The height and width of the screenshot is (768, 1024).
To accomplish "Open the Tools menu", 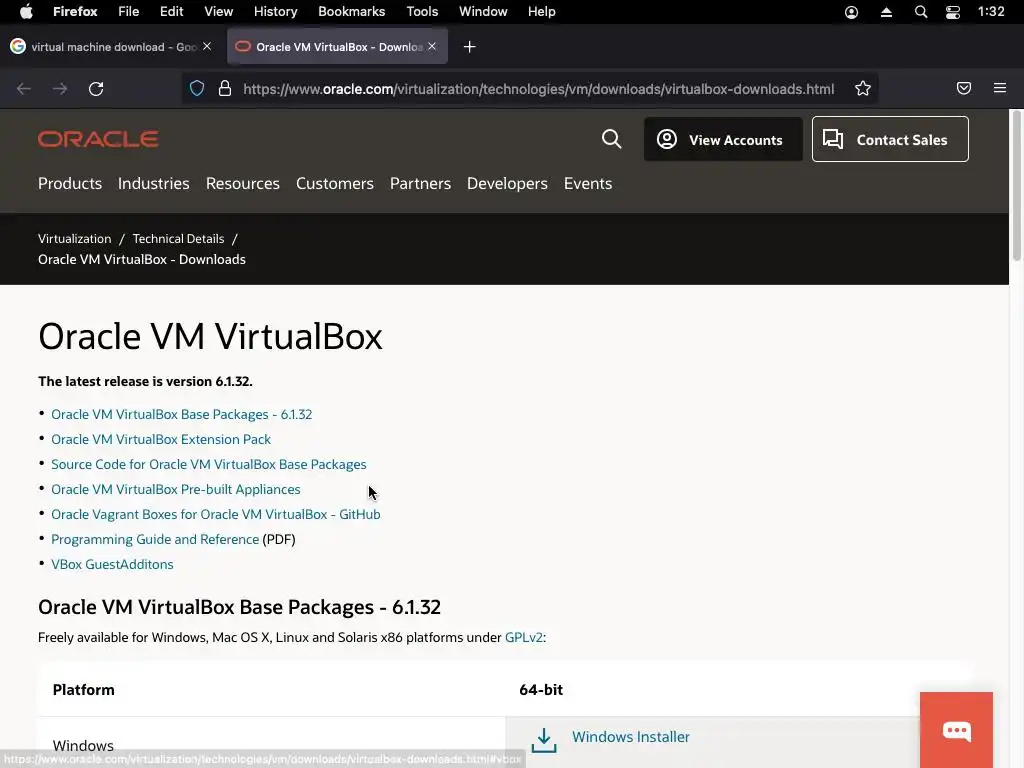I will coord(422,12).
